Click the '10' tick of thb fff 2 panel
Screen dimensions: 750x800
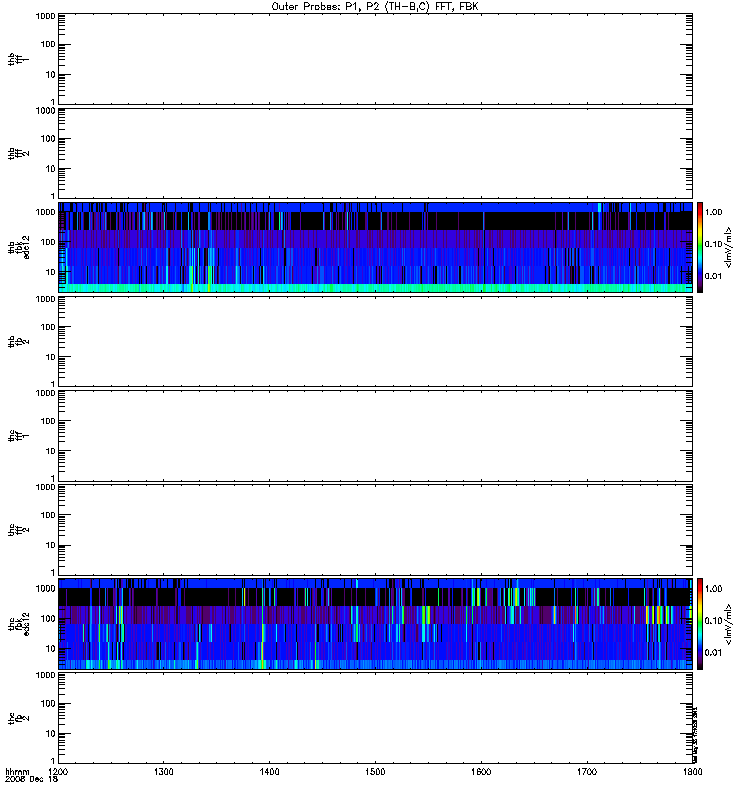coord(51,169)
